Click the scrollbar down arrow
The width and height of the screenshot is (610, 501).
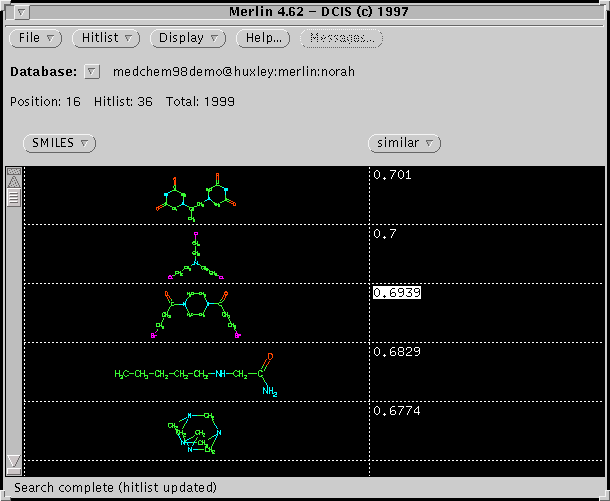click(14, 461)
